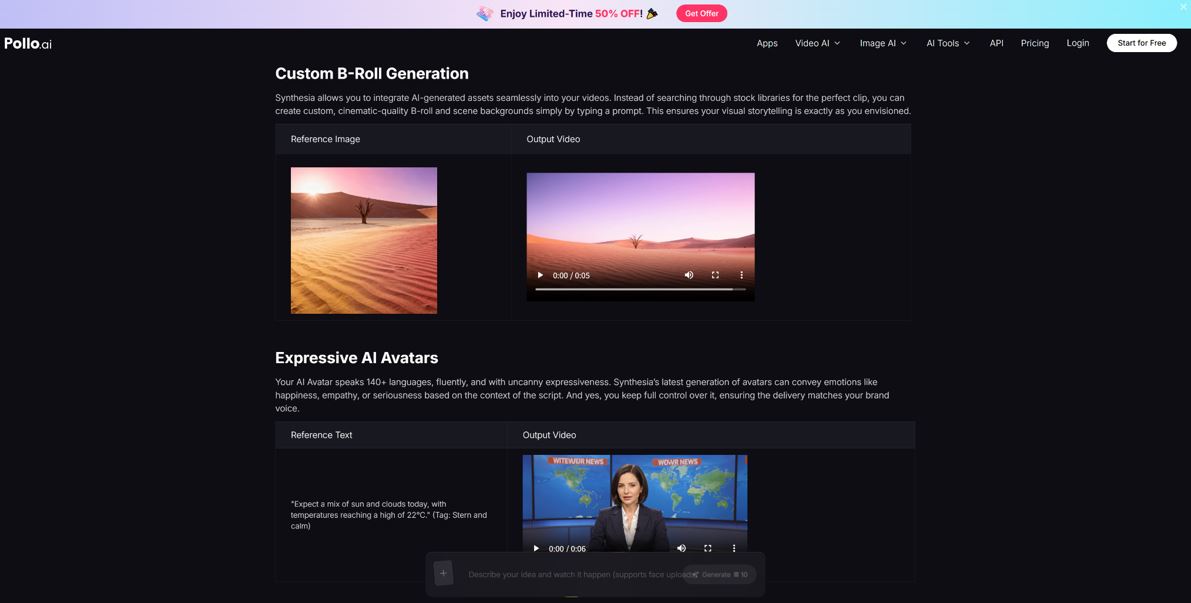The width and height of the screenshot is (1191, 603).
Task: Open the Apps menu item
Action: point(767,43)
